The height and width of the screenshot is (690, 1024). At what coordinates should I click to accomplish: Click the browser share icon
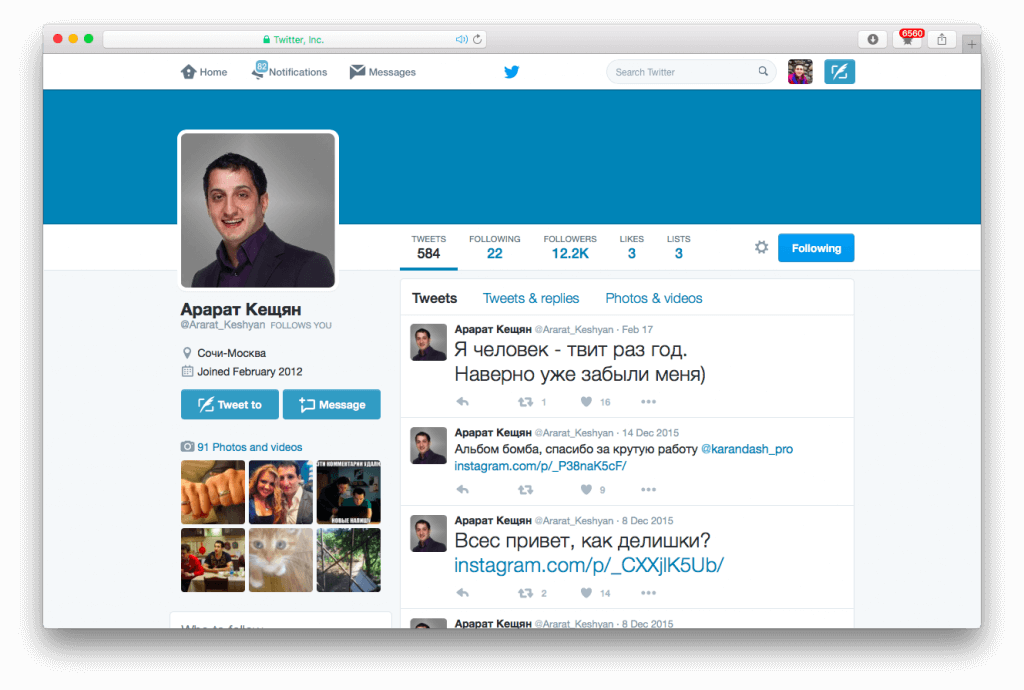[942, 39]
